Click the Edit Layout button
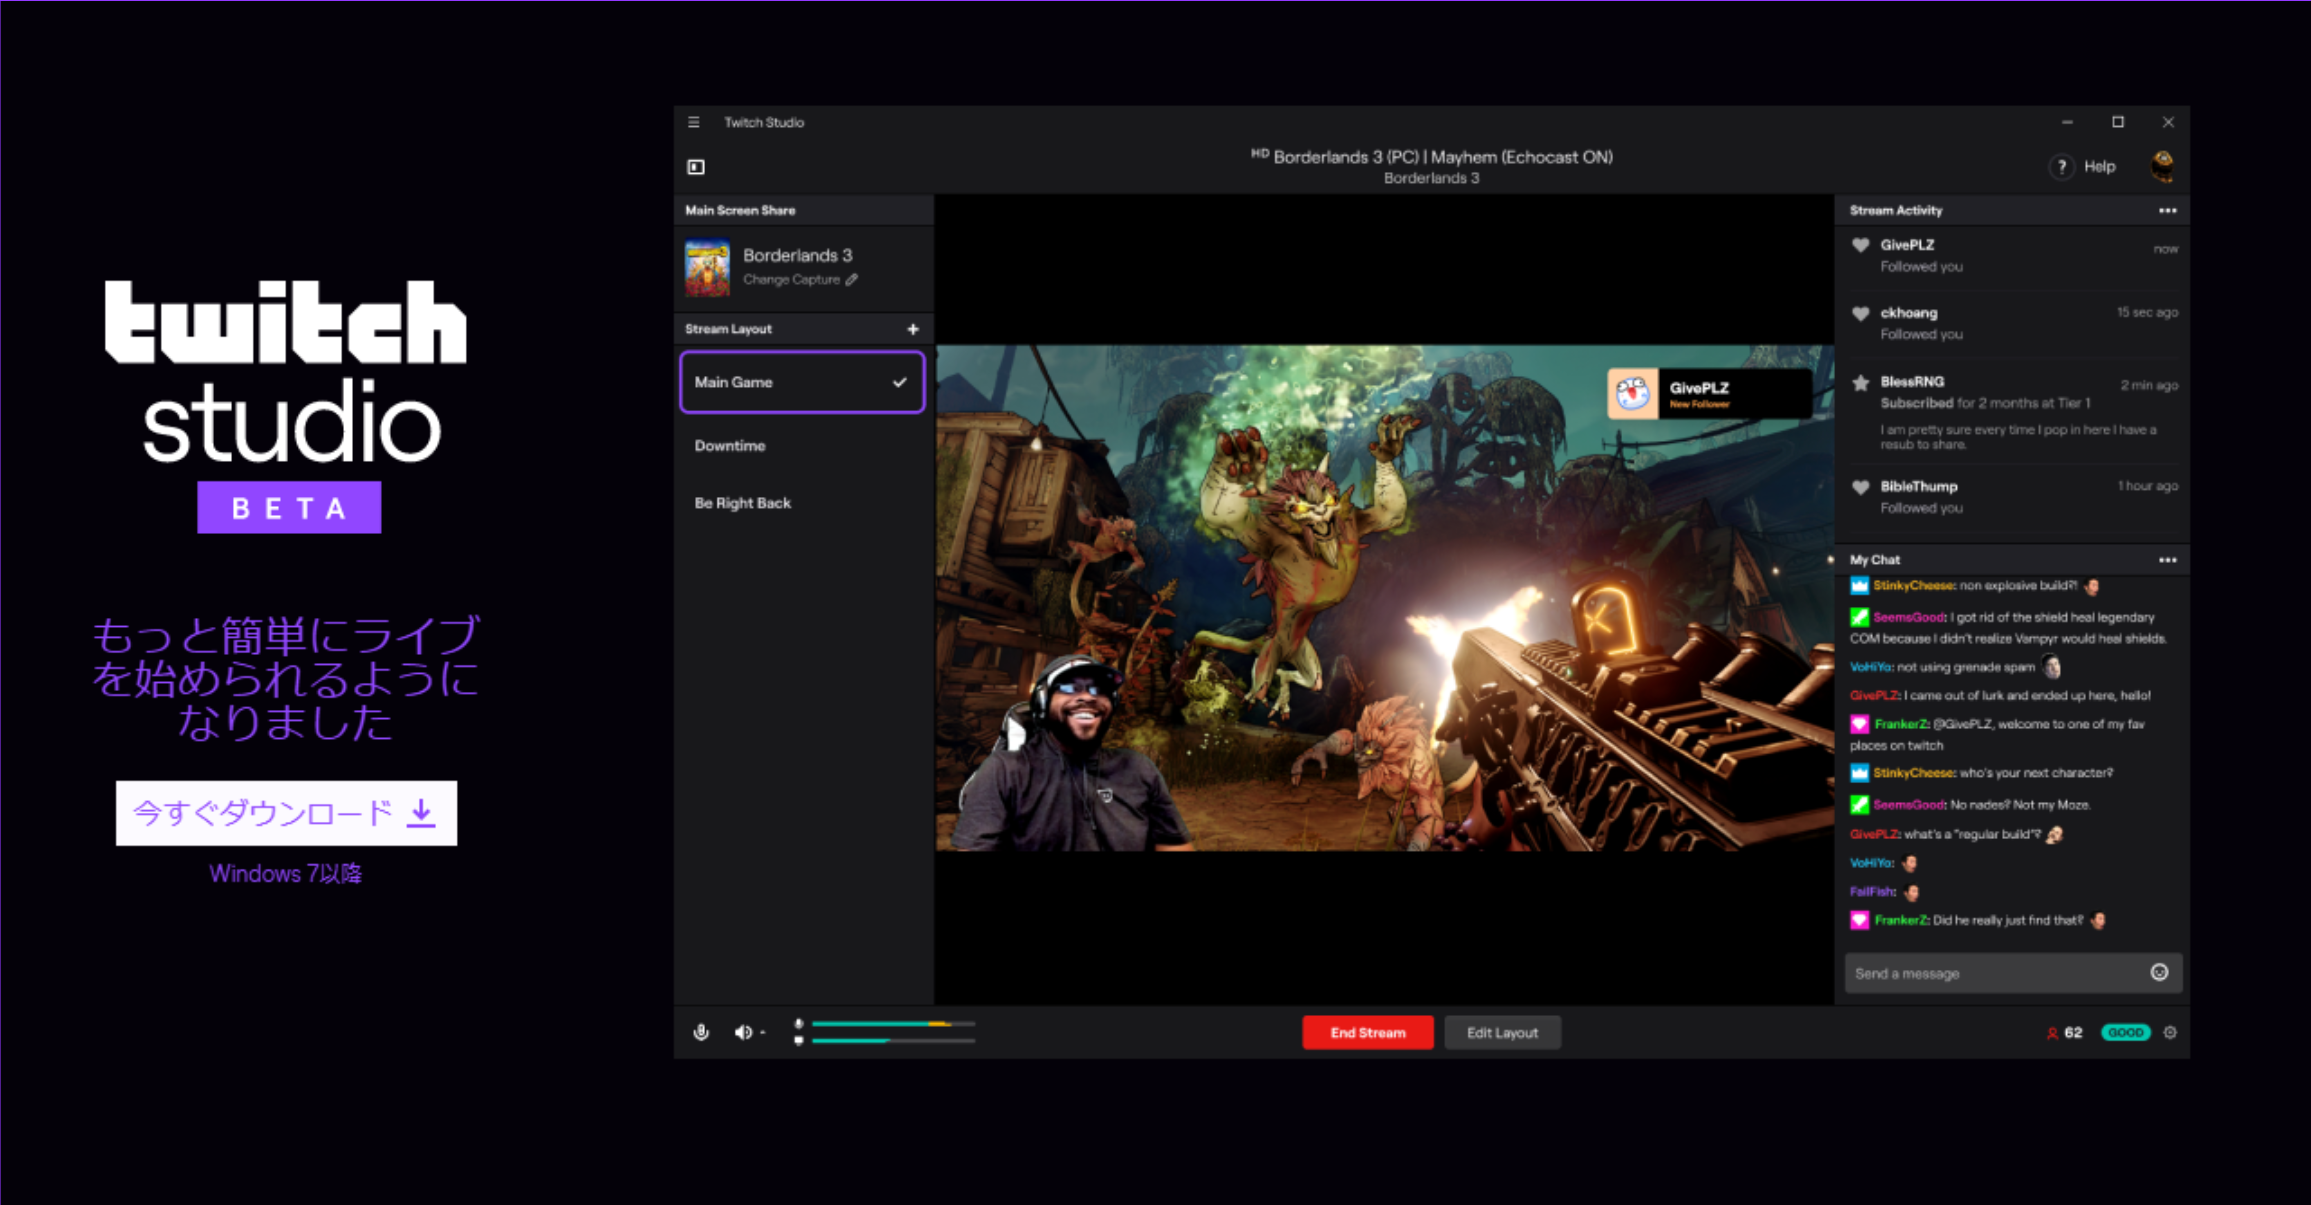The height and width of the screenshot is (1205, 2311). 1502,1033
